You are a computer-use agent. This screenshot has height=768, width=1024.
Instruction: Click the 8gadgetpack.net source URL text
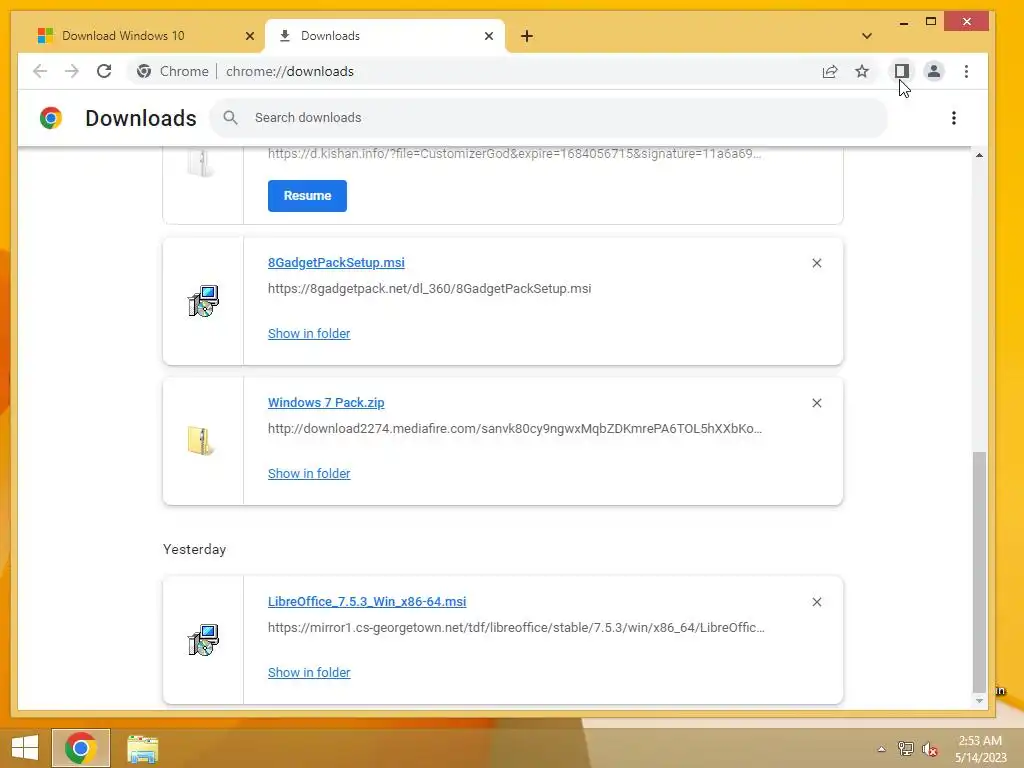point(429,289)
